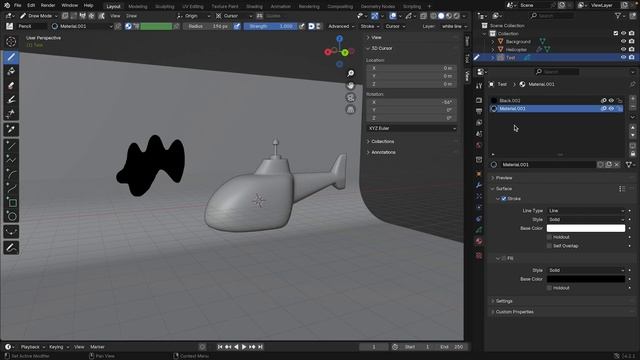Open XYZ Euler rotation mode dropdown
The width and height of the screenshot is (640, 360).
click(411, 128)
